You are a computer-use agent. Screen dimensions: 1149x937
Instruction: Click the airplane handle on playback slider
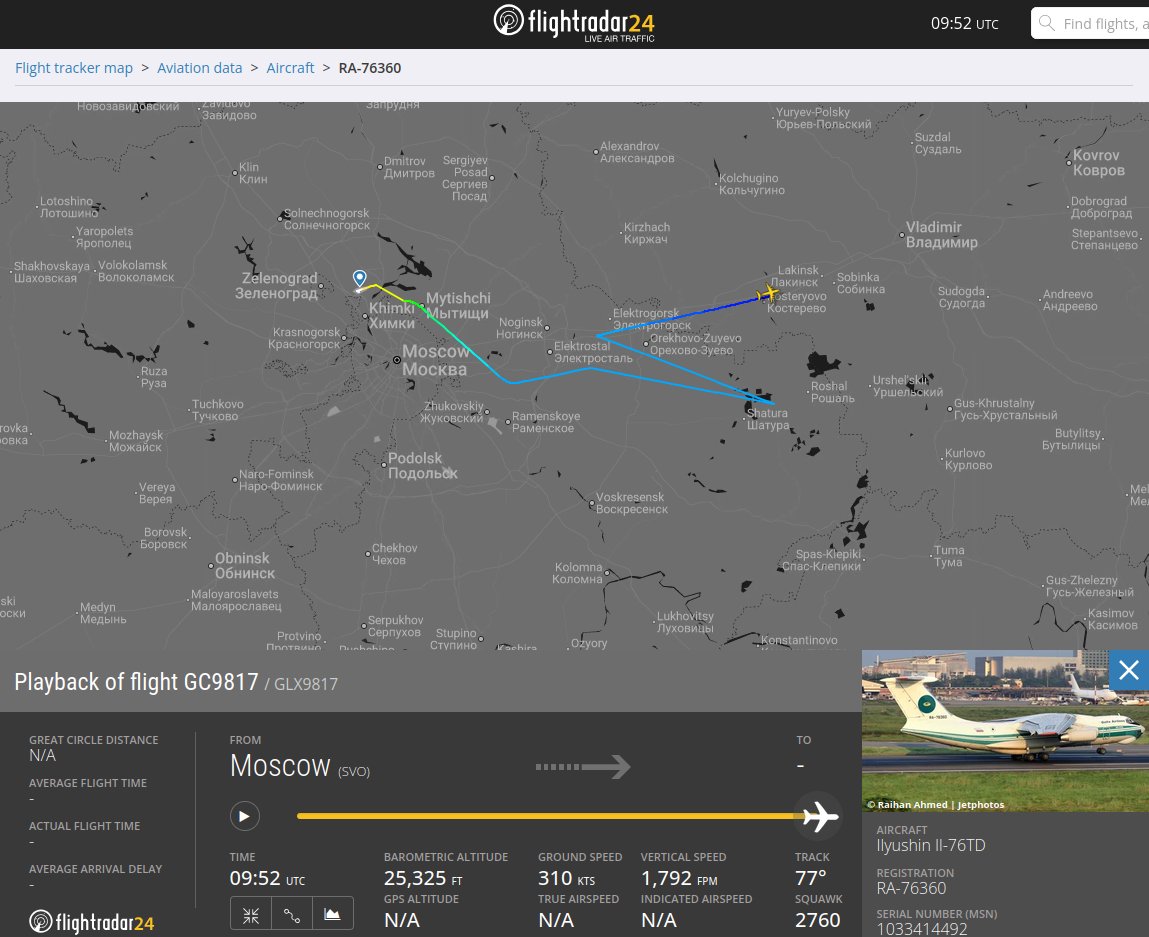point(819,815)
